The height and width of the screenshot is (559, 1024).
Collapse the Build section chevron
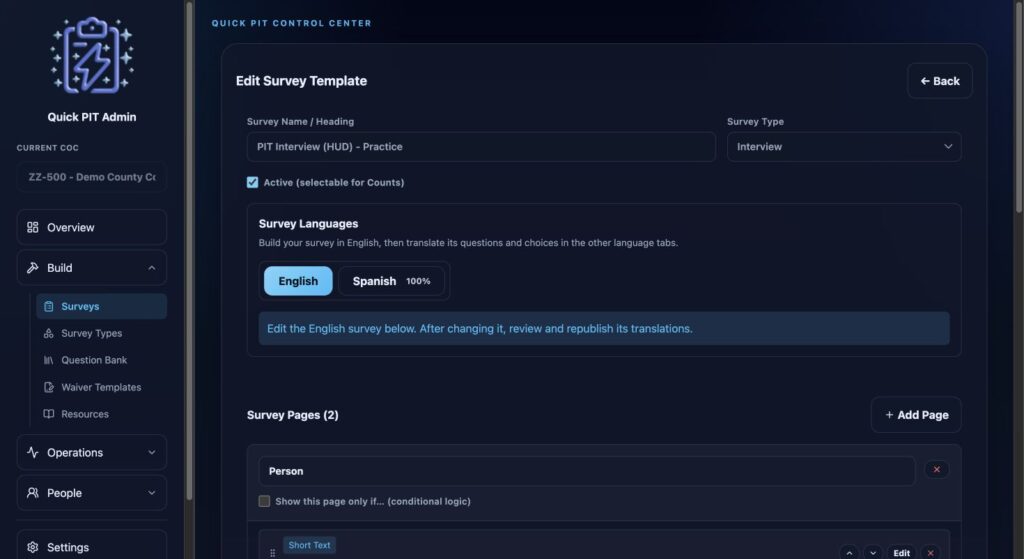[152, 268]
